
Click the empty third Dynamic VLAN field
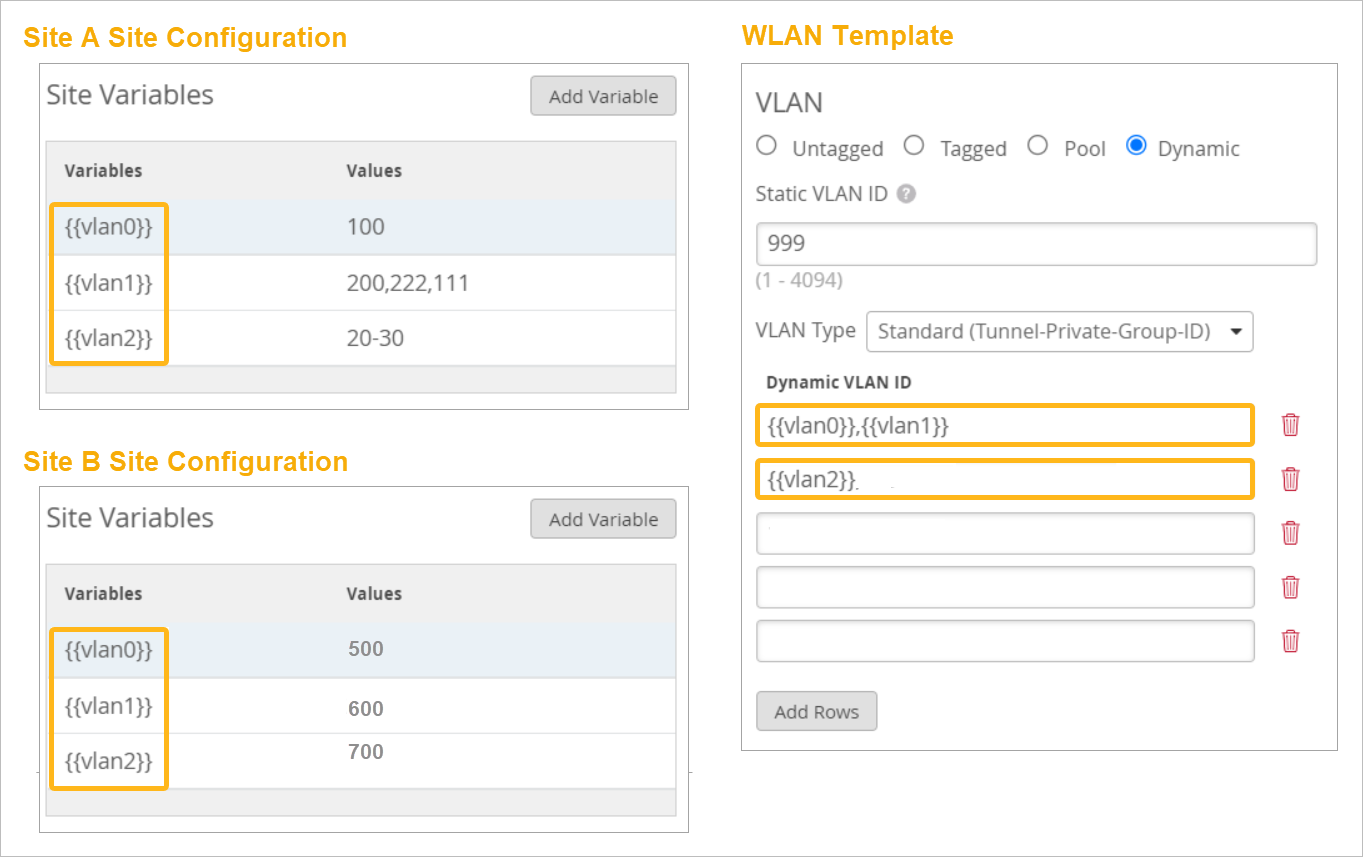1004,533
